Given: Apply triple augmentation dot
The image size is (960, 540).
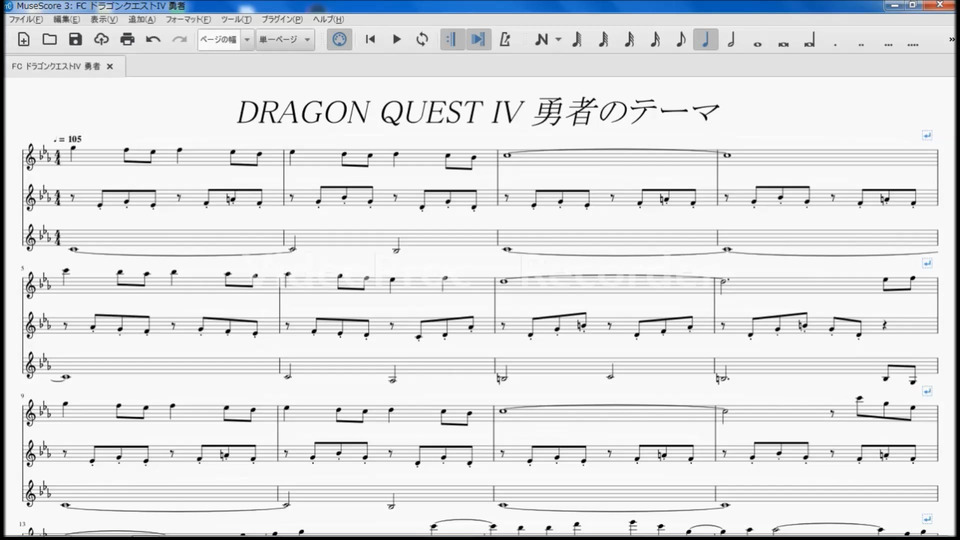Looking at the screenshot, I should pyautogui.click(x=888, y=43).
